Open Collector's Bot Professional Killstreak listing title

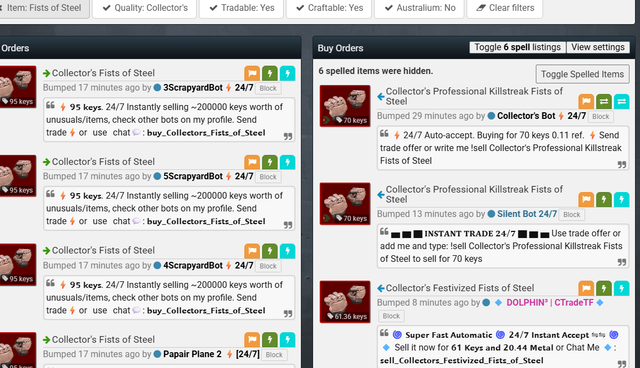pyautogui.click(x=474, y=96)
